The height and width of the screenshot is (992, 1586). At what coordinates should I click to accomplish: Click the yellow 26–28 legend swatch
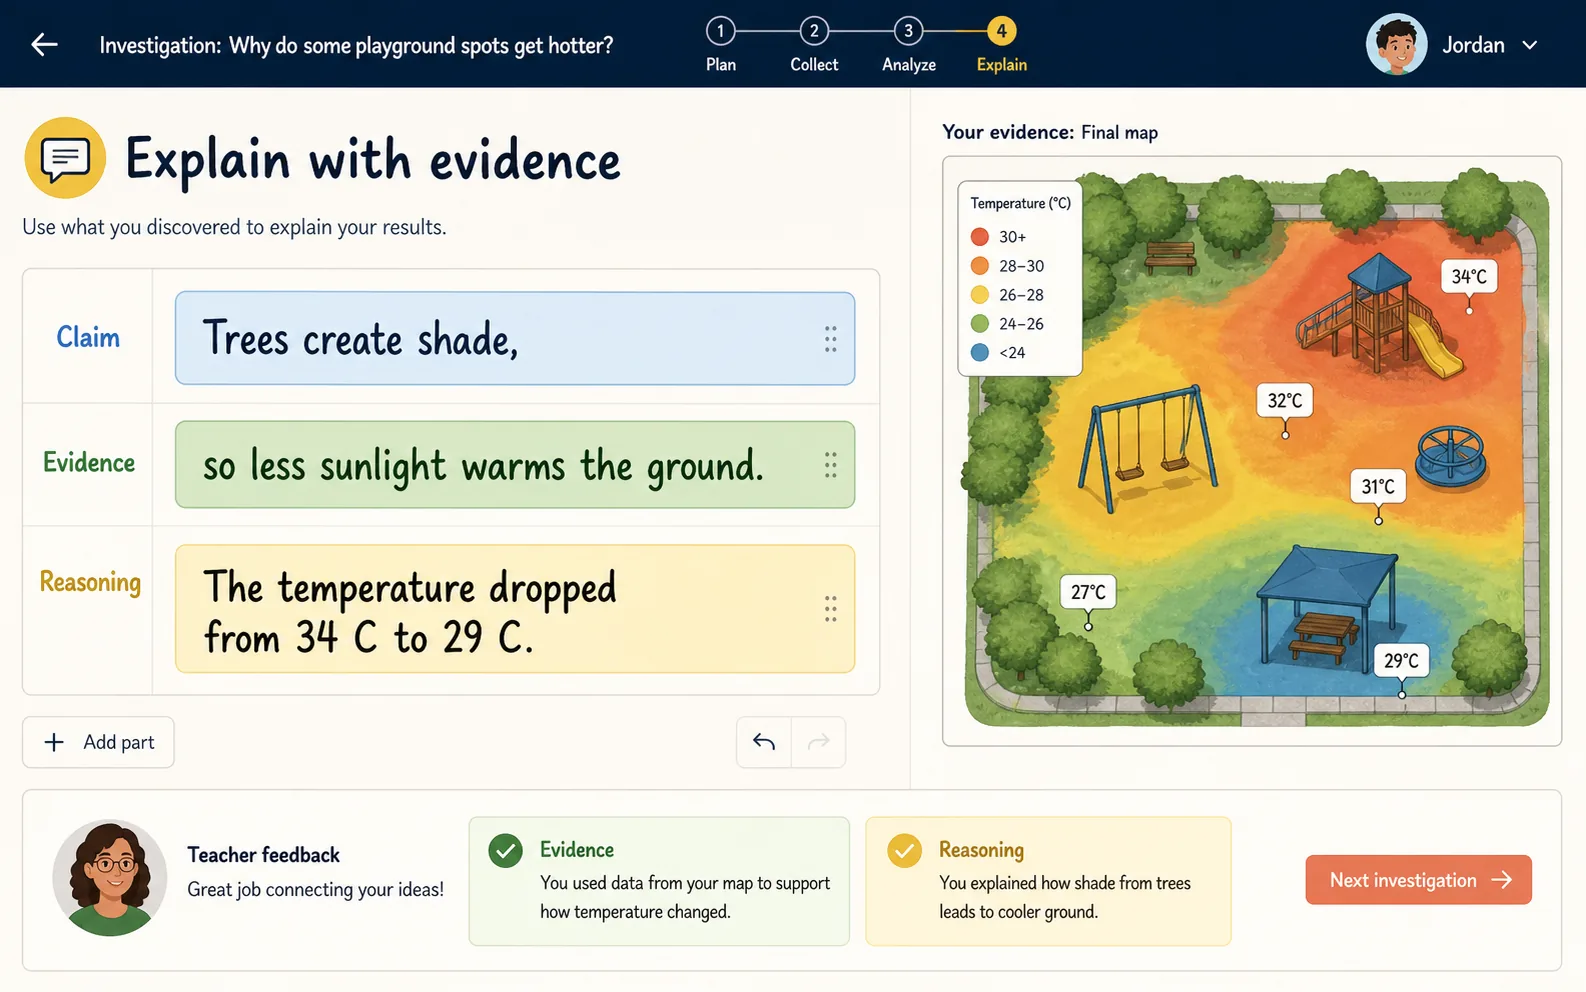(980, 295)
